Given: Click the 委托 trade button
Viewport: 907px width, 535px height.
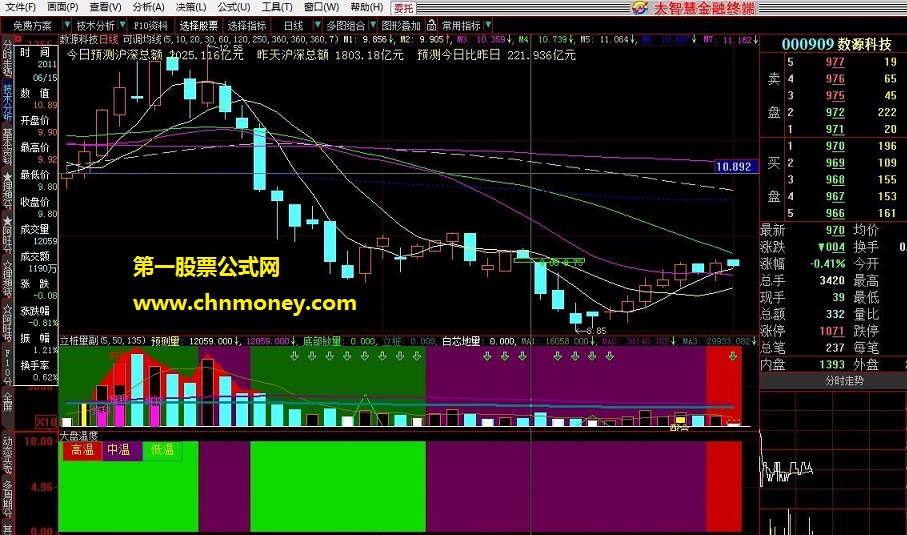Looking at the screenshot, I should [x=403, y=8].
